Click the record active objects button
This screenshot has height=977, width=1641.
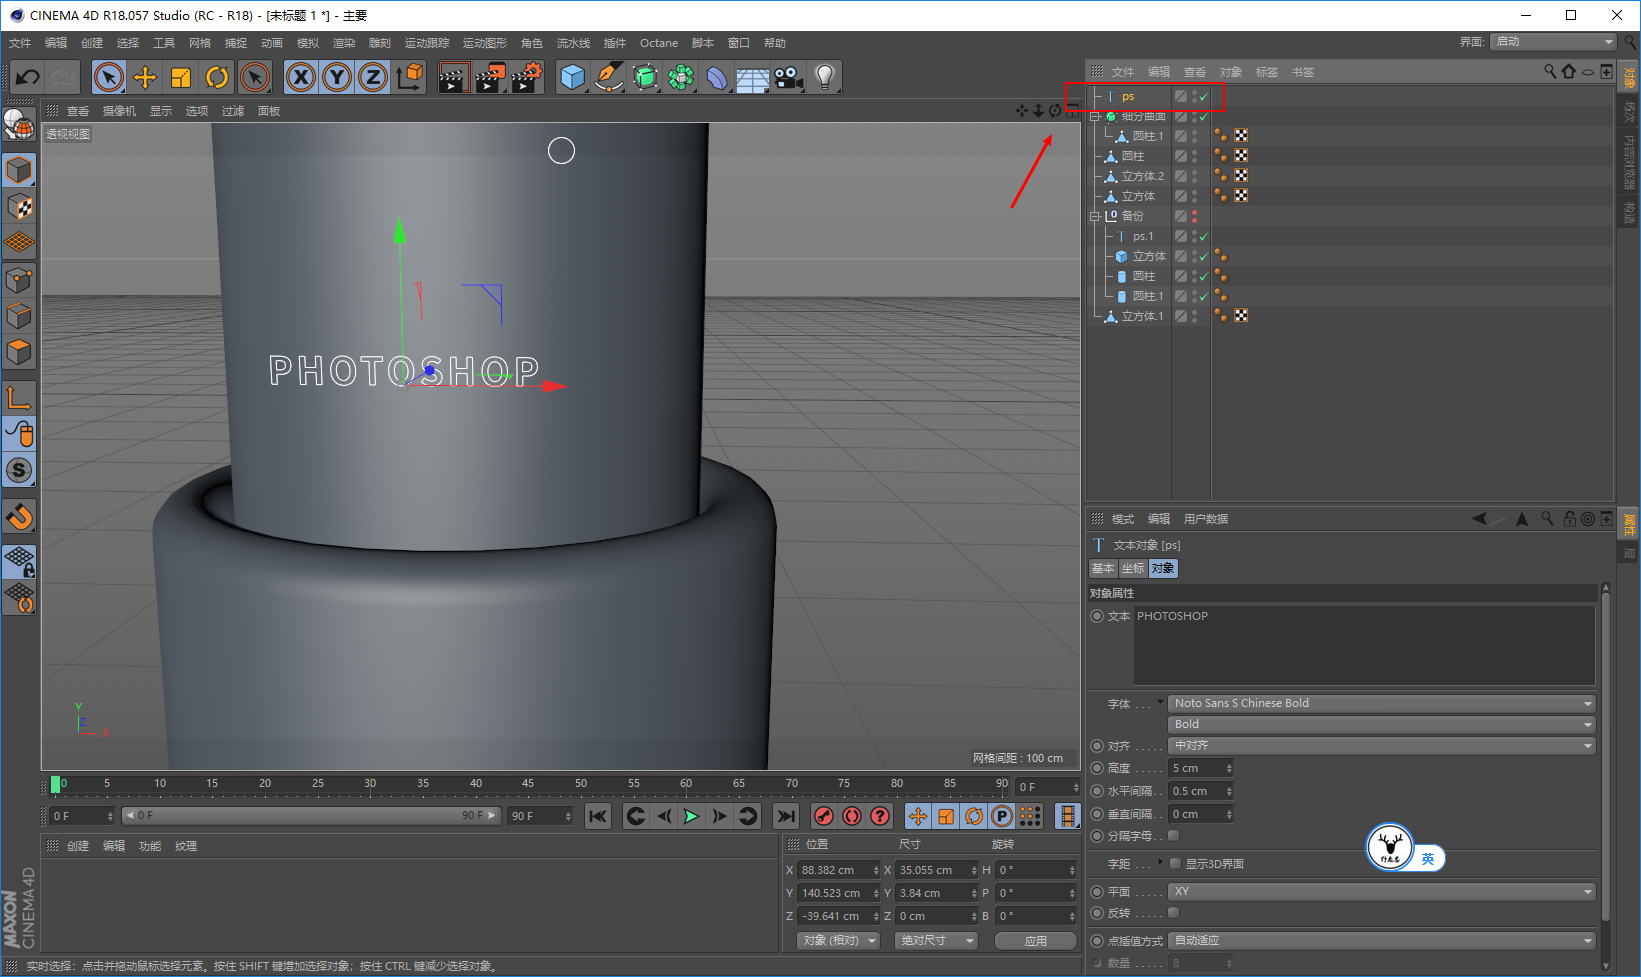pyautogui.click(x=824, y=816)
